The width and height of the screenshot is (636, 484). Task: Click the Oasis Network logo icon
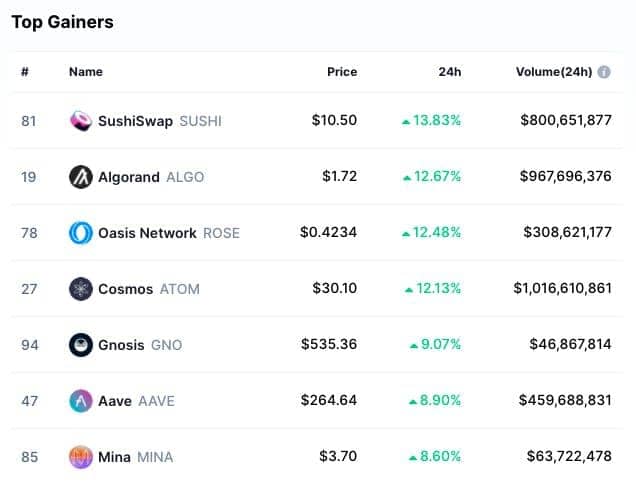tap(81, 233)
